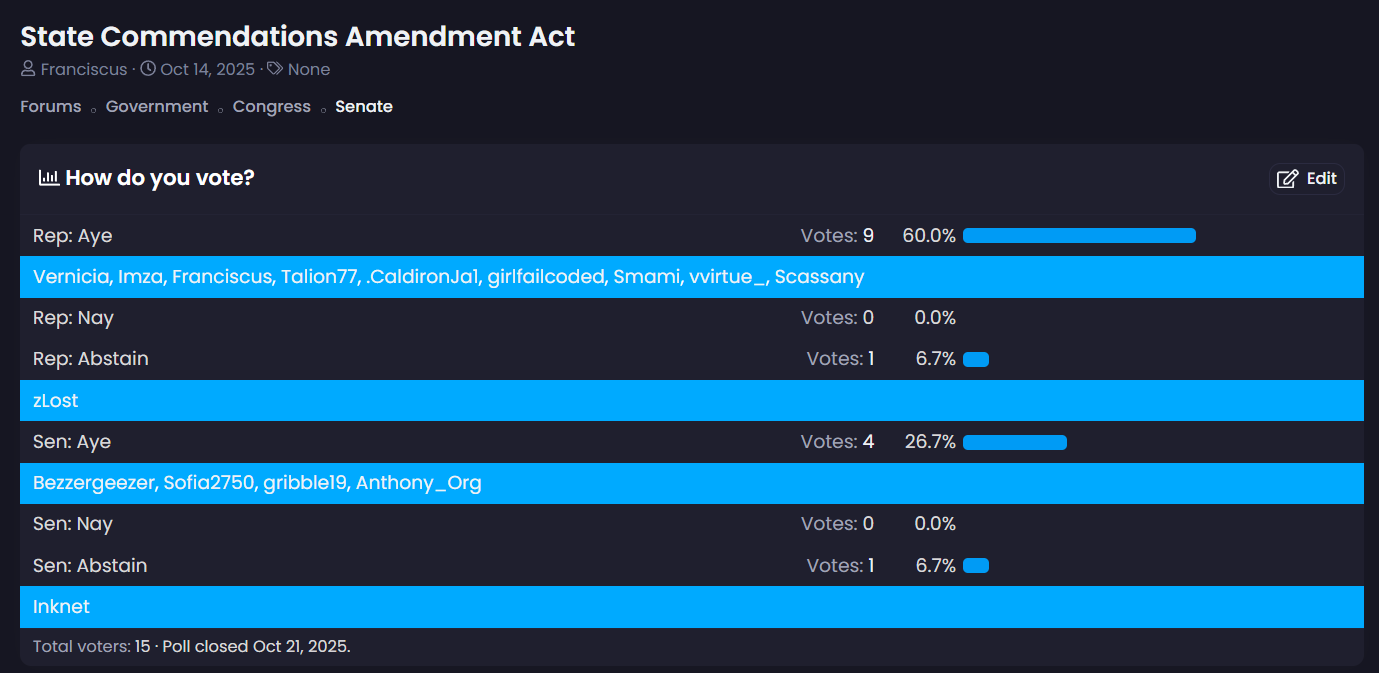Select the Senate breadcrumb

364,107
